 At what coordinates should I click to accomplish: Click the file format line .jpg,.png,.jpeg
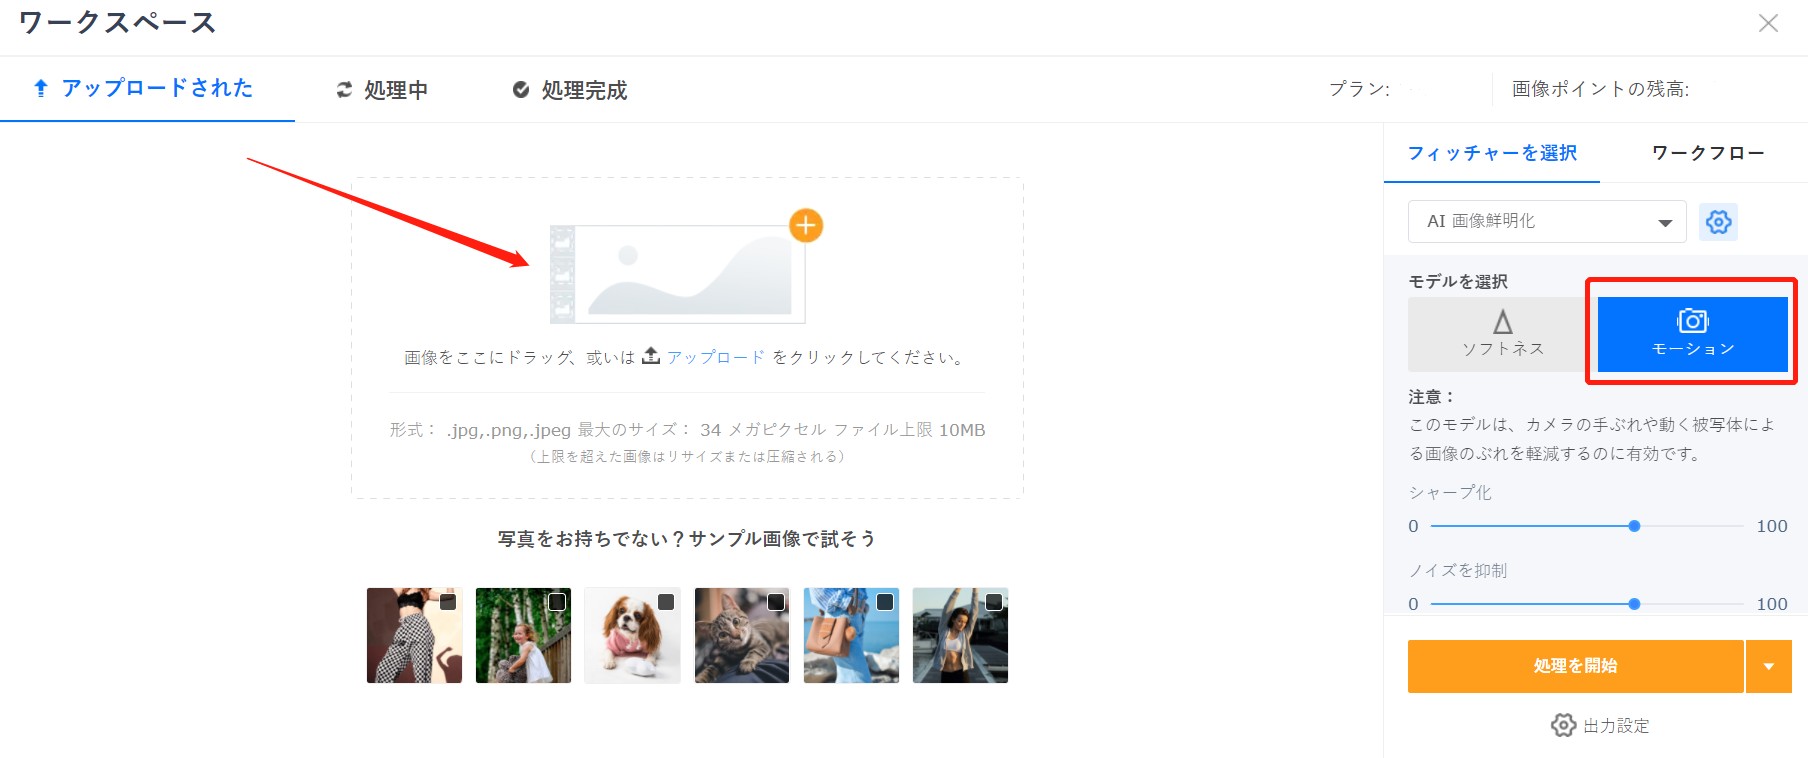(687, 430)
